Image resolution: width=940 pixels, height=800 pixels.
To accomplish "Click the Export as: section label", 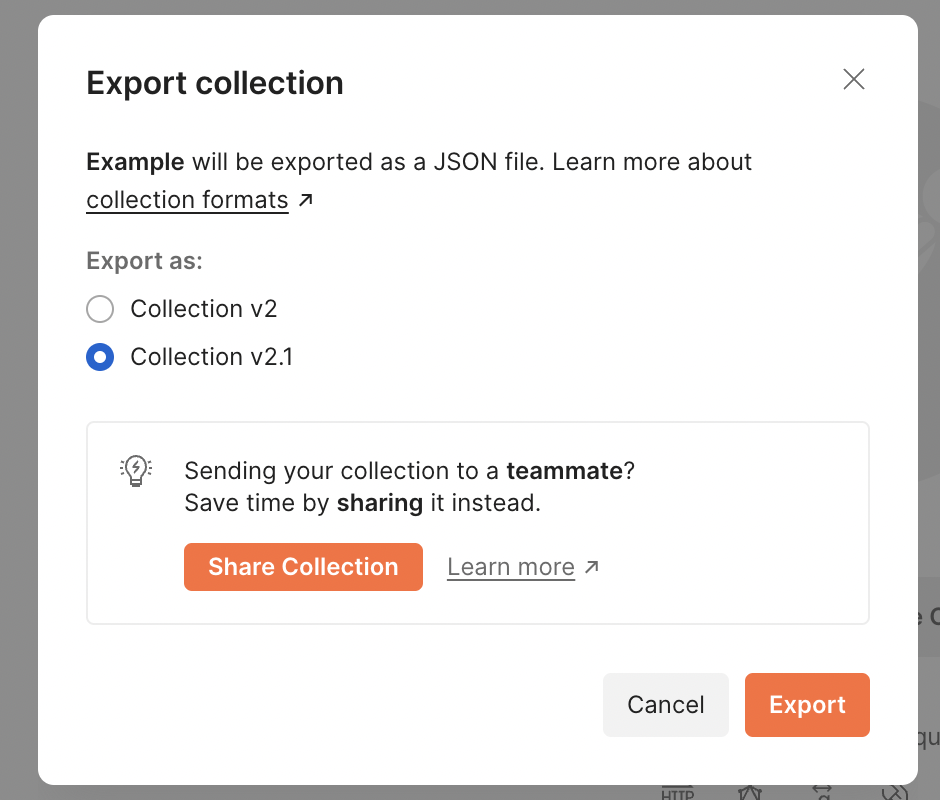I will [x=144, y=261].
